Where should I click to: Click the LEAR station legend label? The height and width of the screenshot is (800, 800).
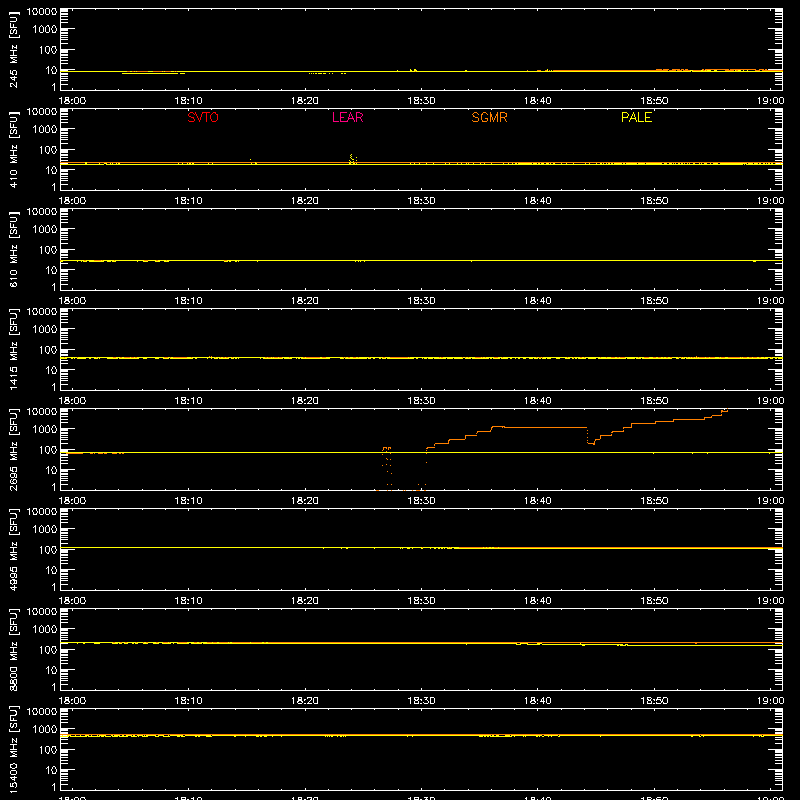[x=347, y=117]
